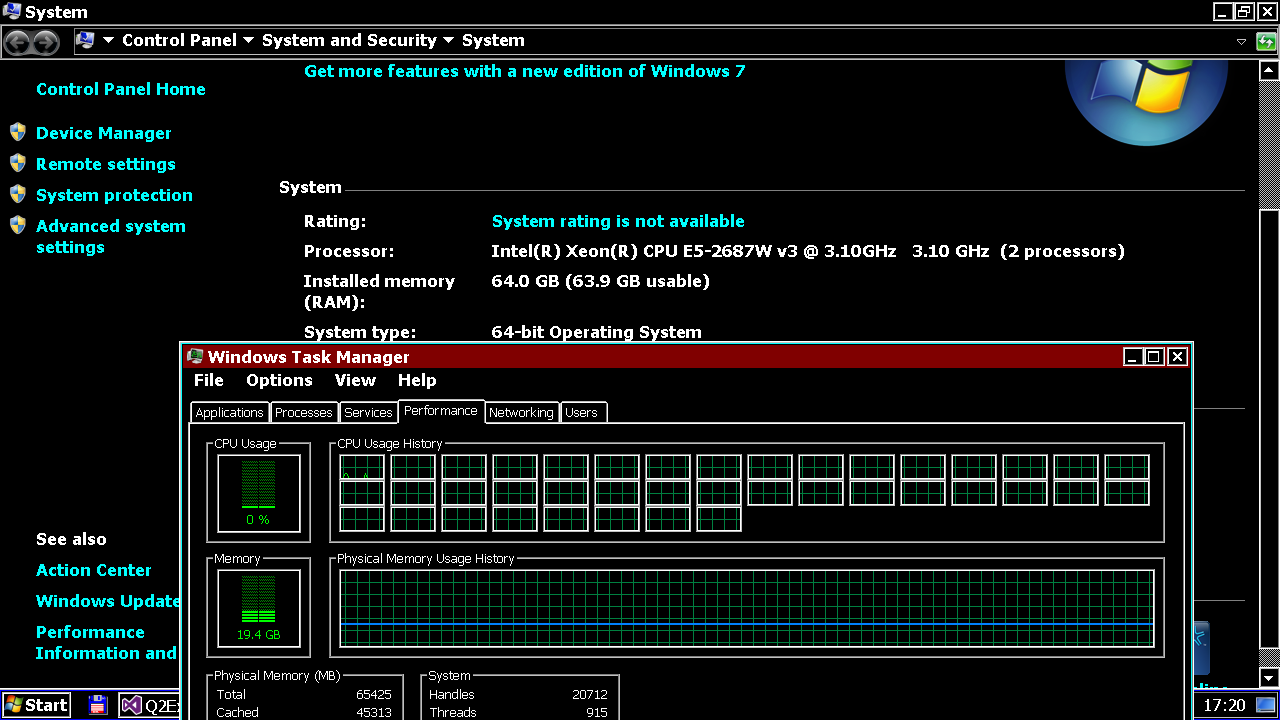Click the Start button on taskbar
This screenshot has height=720, width=1280.
(x=36, y=705)
